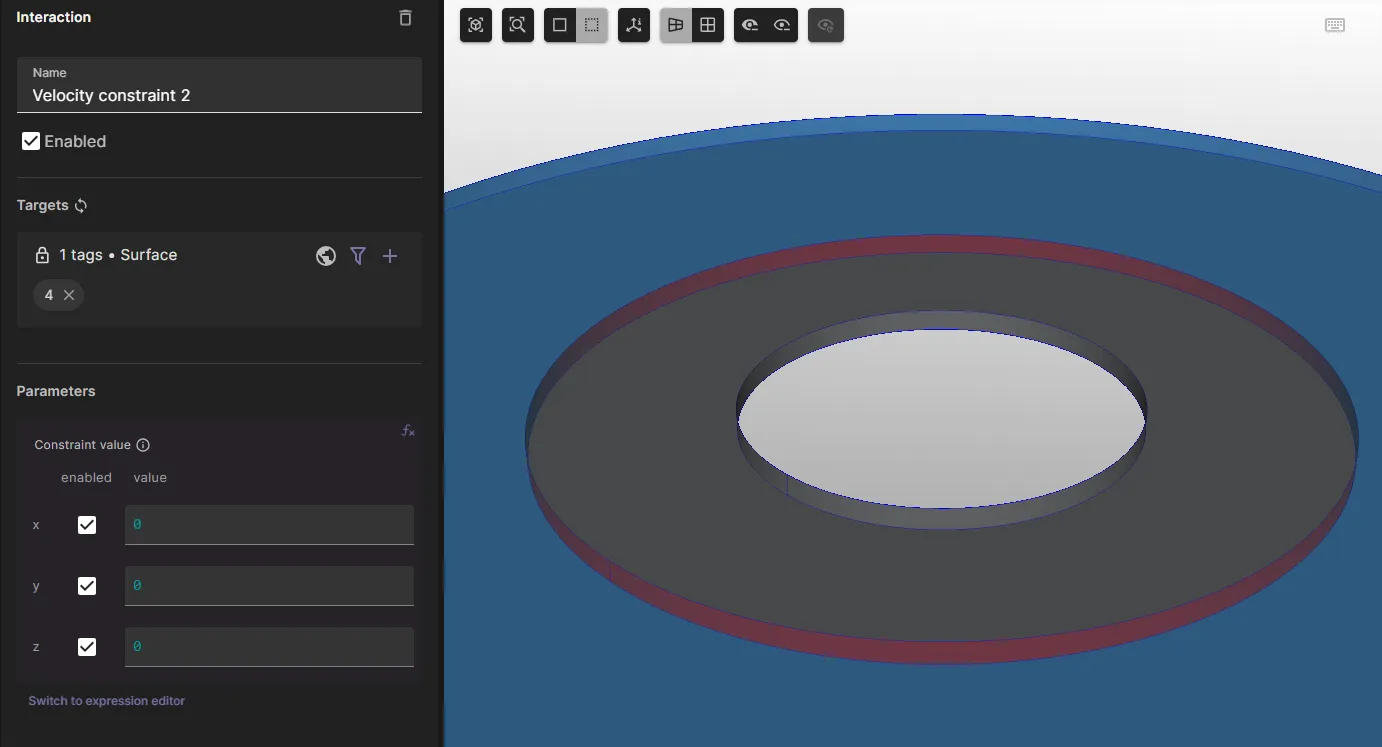Click the z constraint value field
The height and width of the screenshot is (747, 1382).
pos(269,647)
